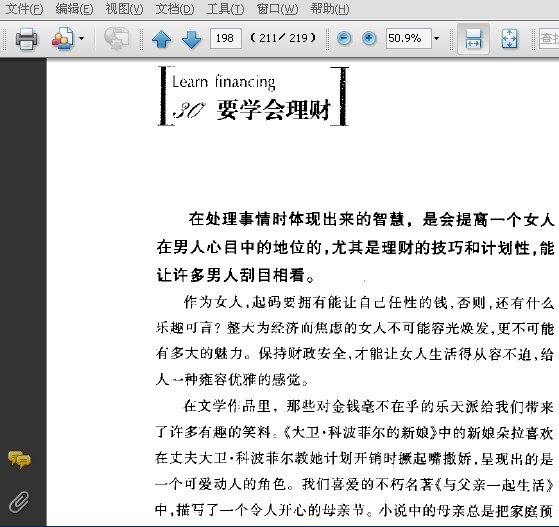Go to previous page with up arrow
This screenshot has width=559, height=527.
tap(161, 39)
